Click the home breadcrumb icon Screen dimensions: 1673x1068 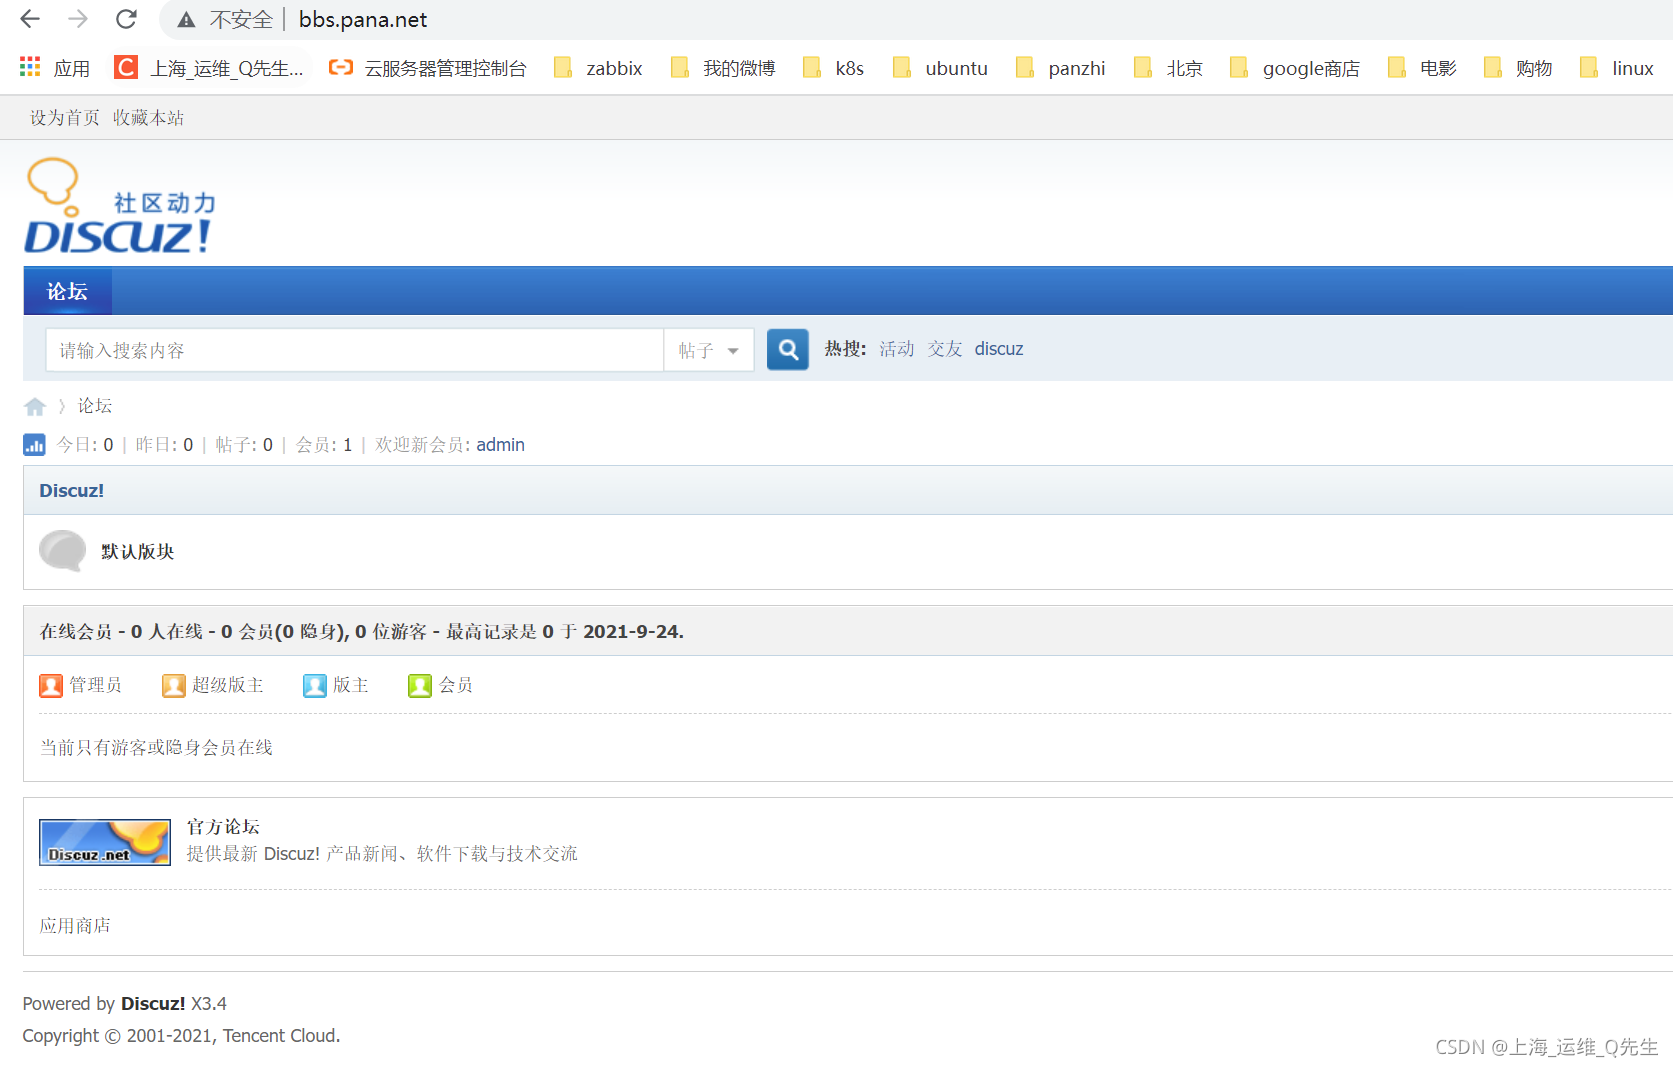35,406
